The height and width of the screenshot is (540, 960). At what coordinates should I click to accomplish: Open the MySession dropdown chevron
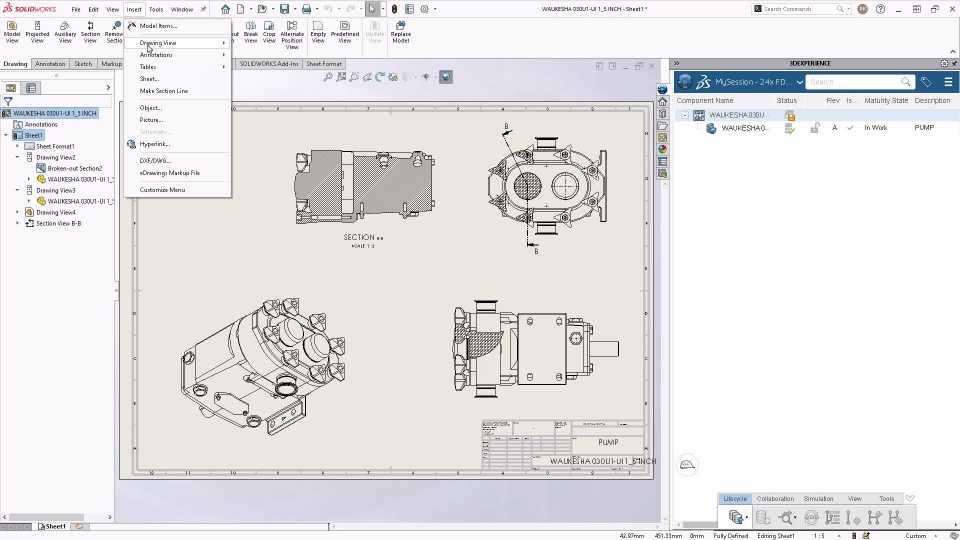click(799, 82)
